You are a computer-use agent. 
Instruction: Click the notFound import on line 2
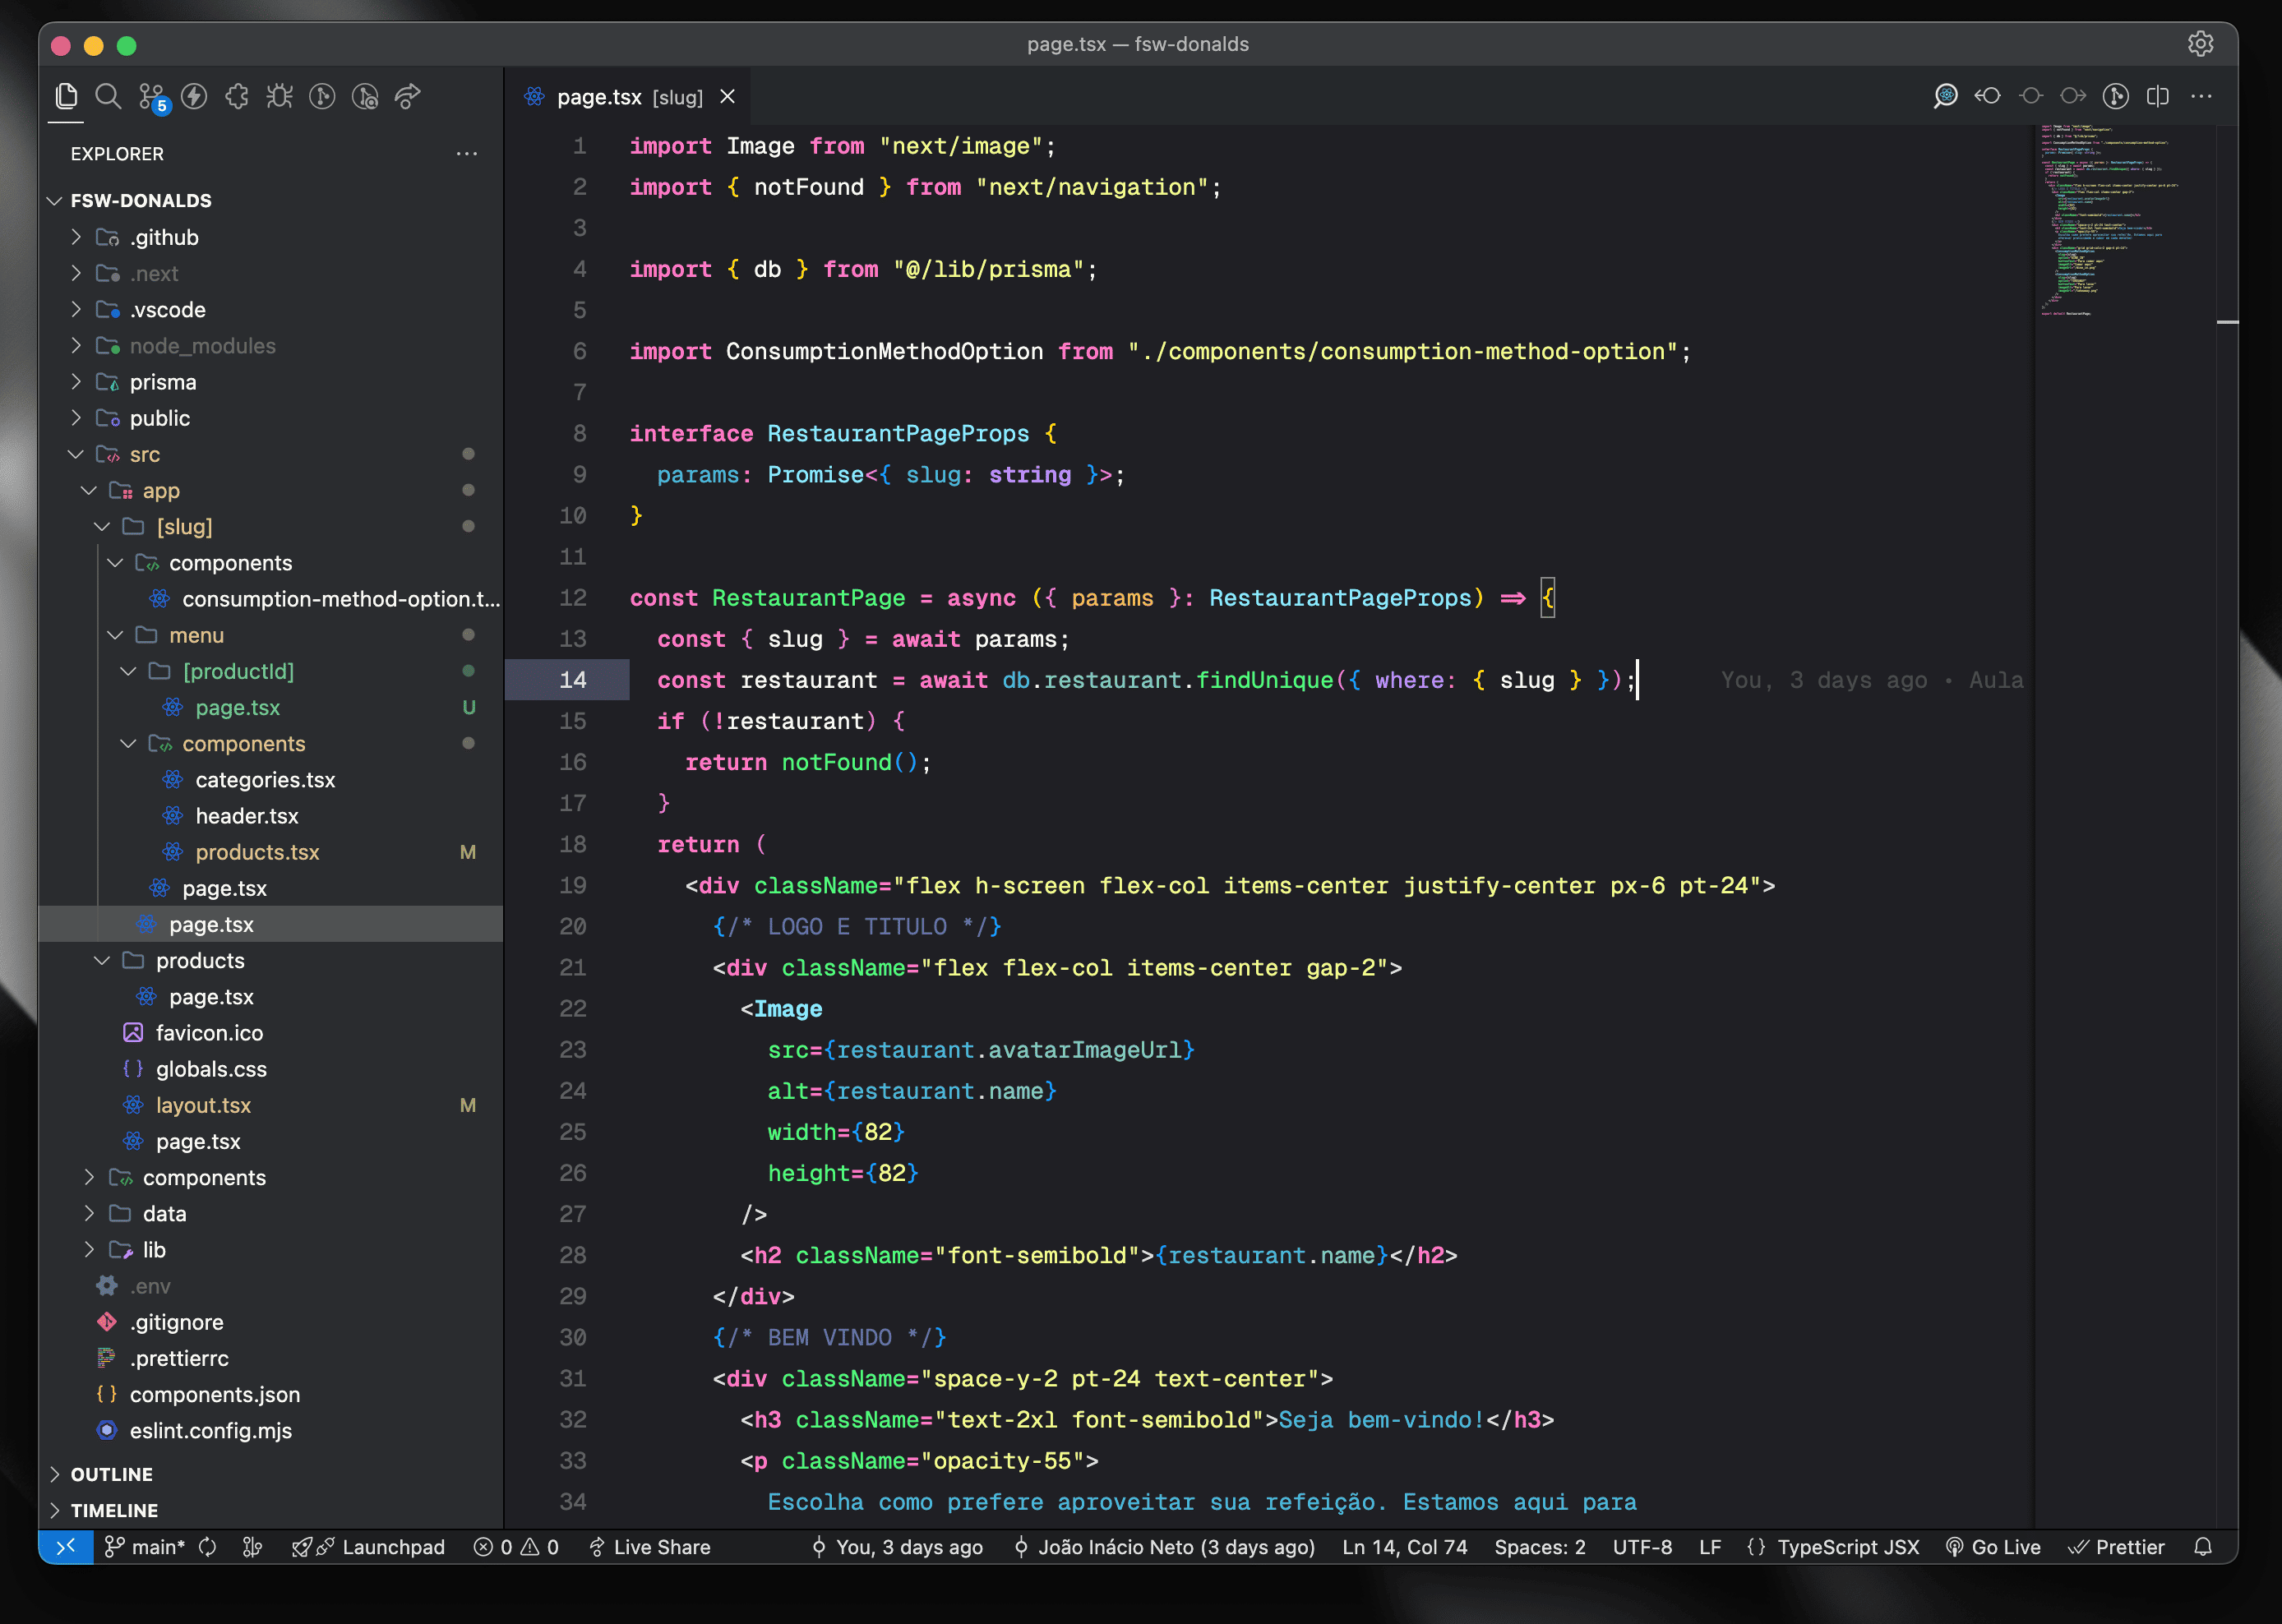pos(809,187)
